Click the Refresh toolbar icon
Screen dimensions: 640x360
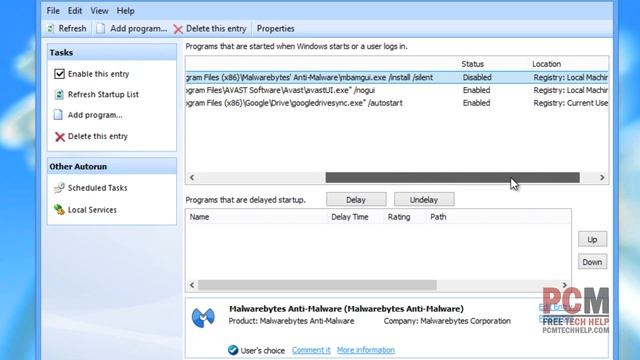pyautogui.click(x=51, y=29)
